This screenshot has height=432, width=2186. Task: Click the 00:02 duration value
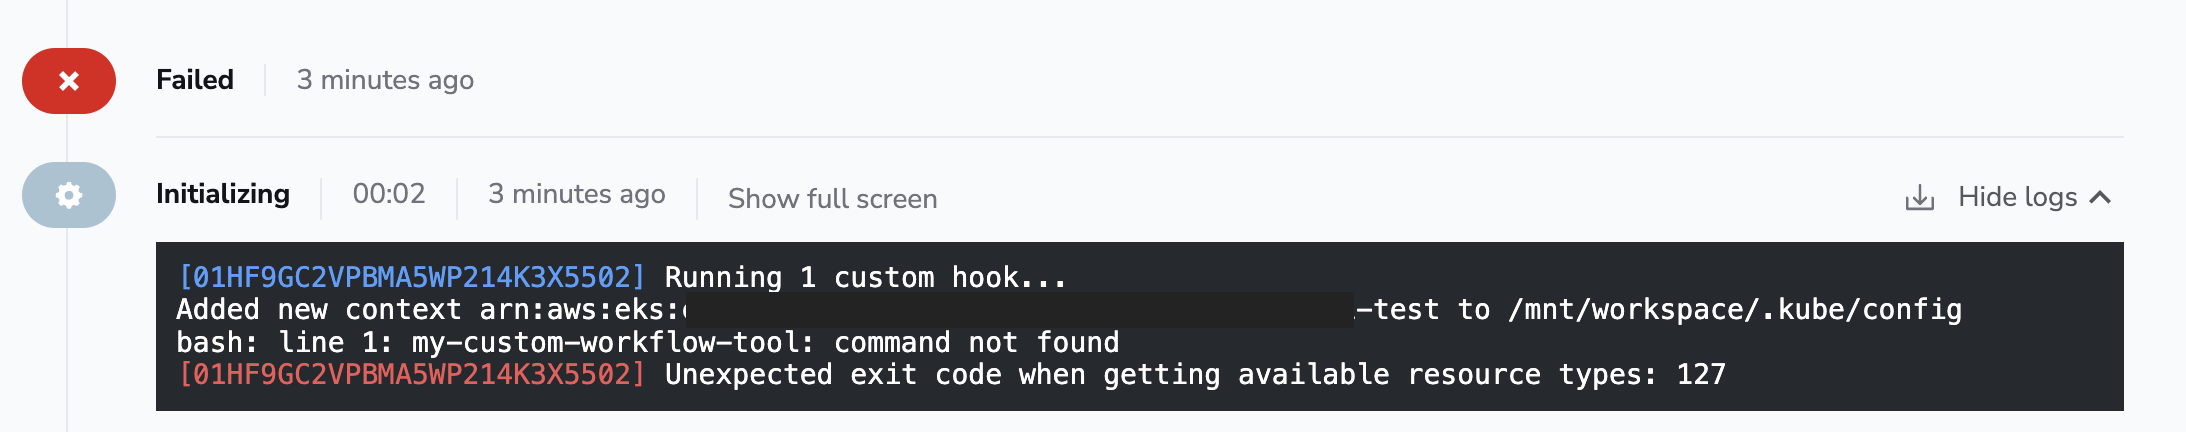pyautogui.click(x=389, y=194)
